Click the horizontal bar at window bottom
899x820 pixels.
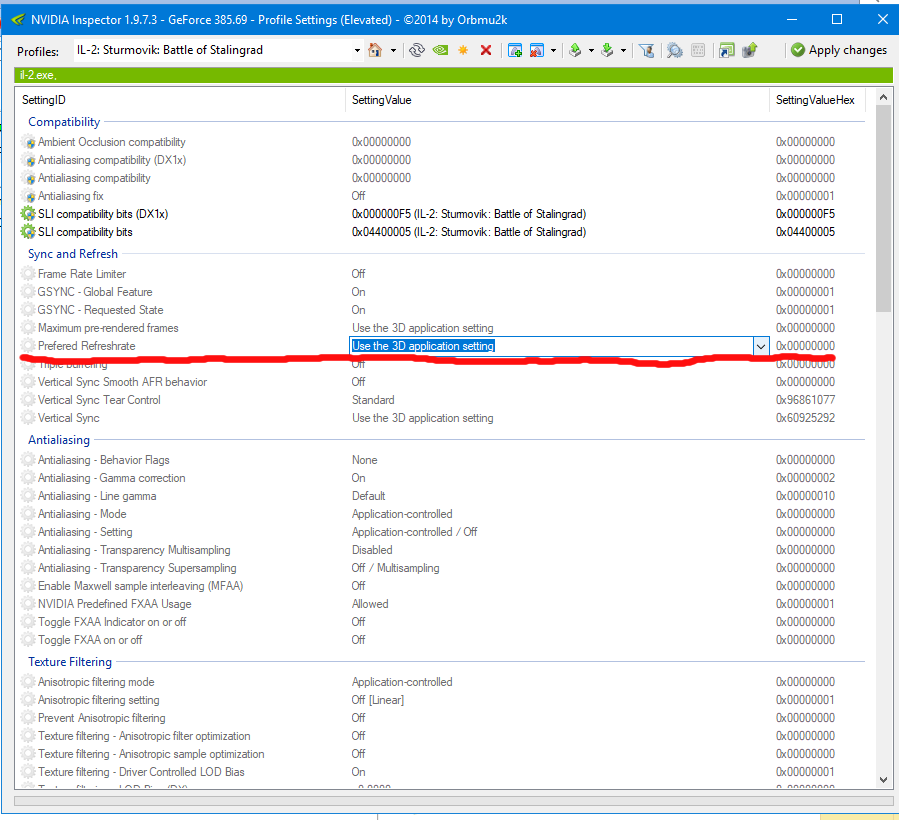click(453, 801)
